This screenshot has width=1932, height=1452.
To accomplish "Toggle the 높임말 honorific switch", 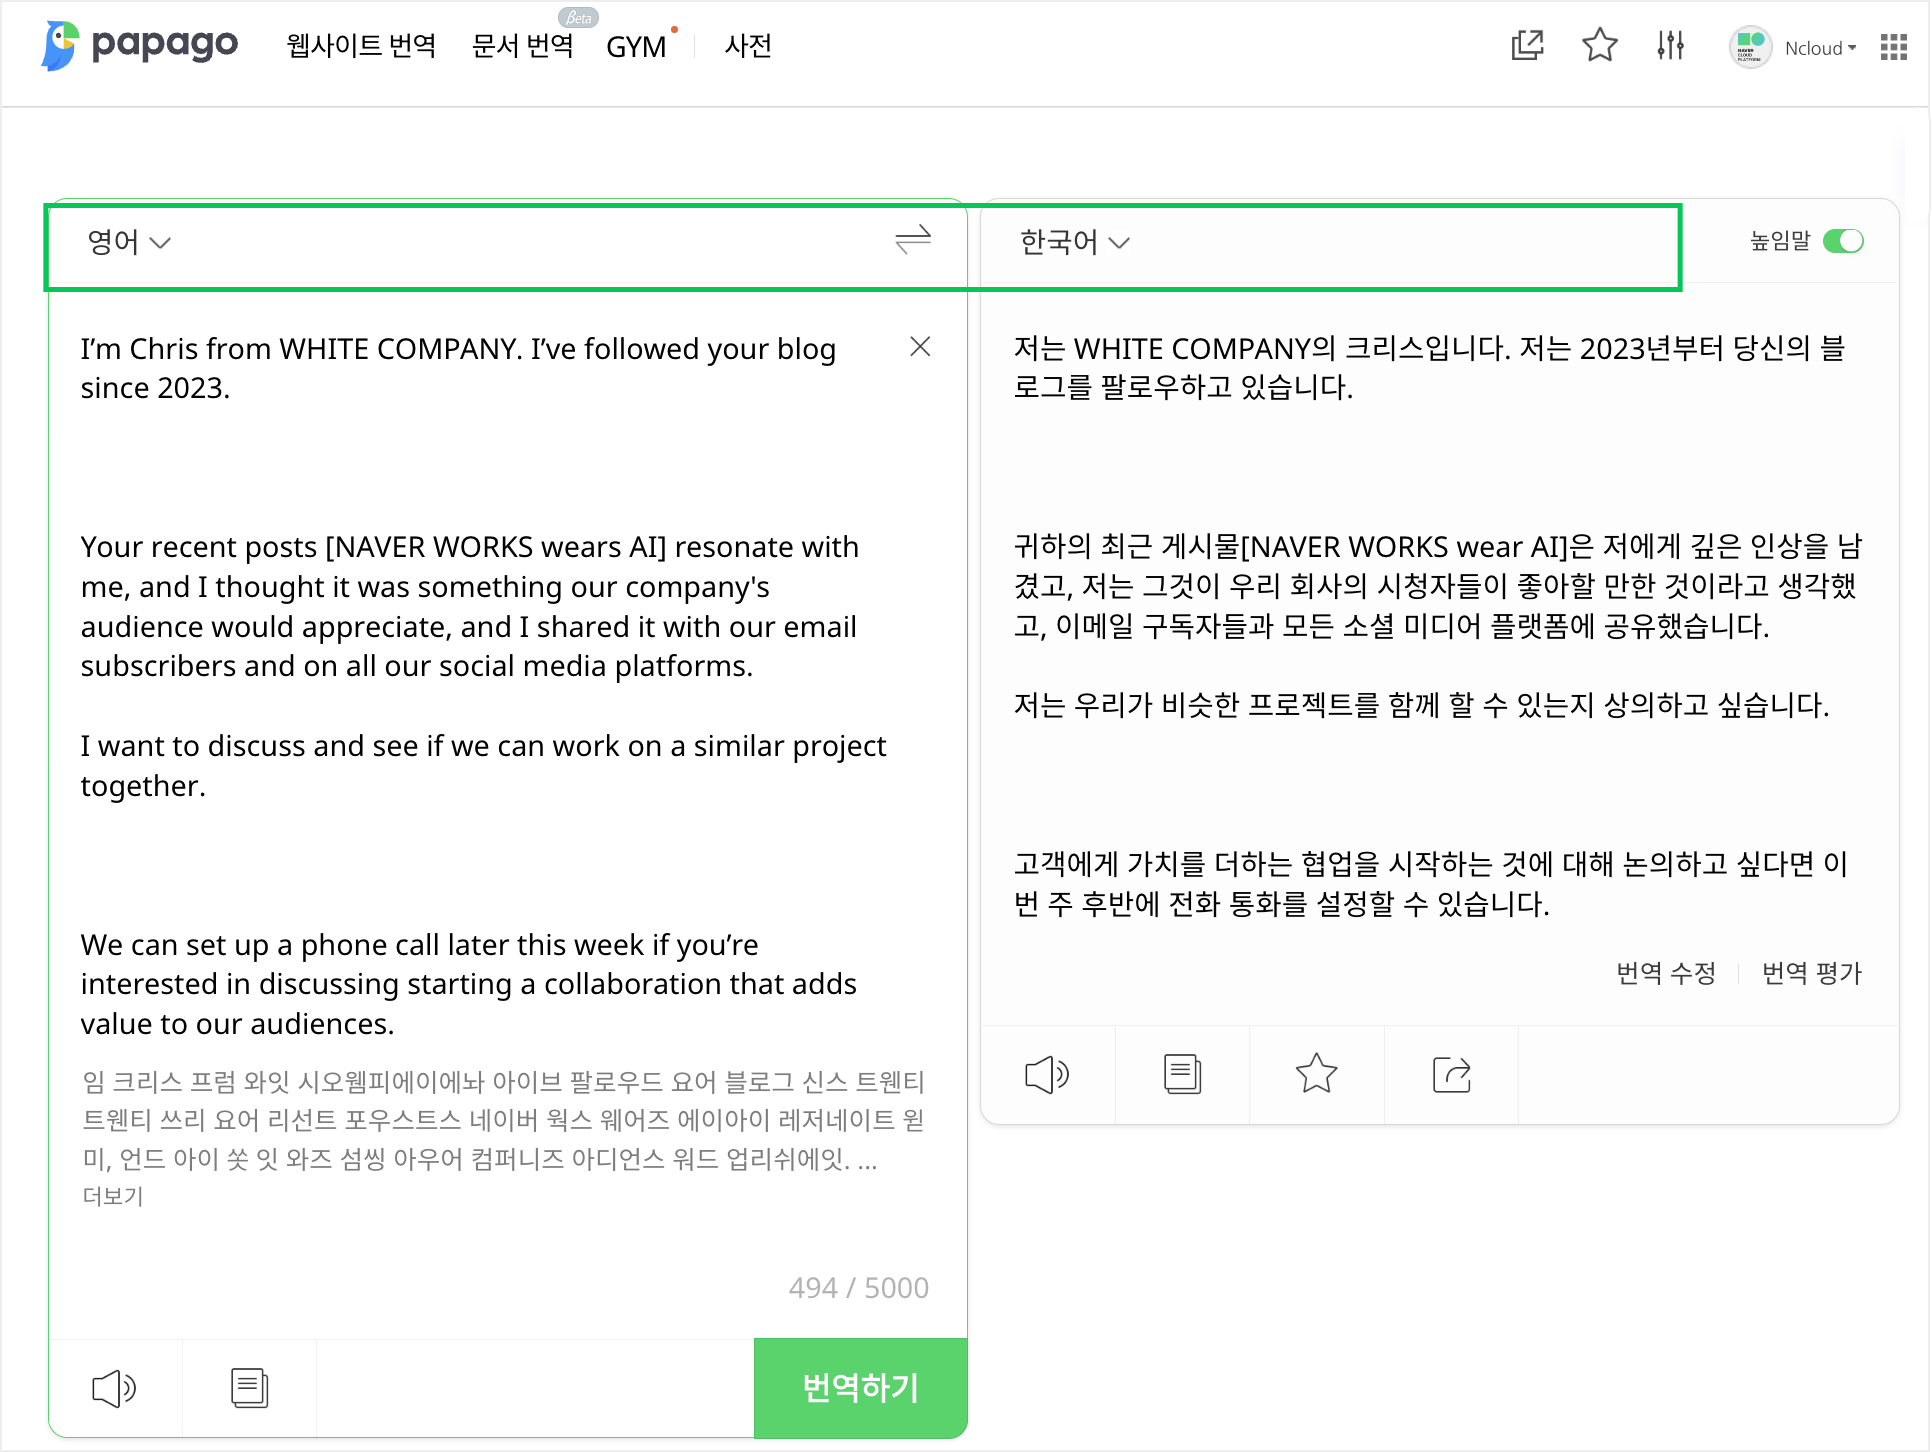I will [1843, 241].
